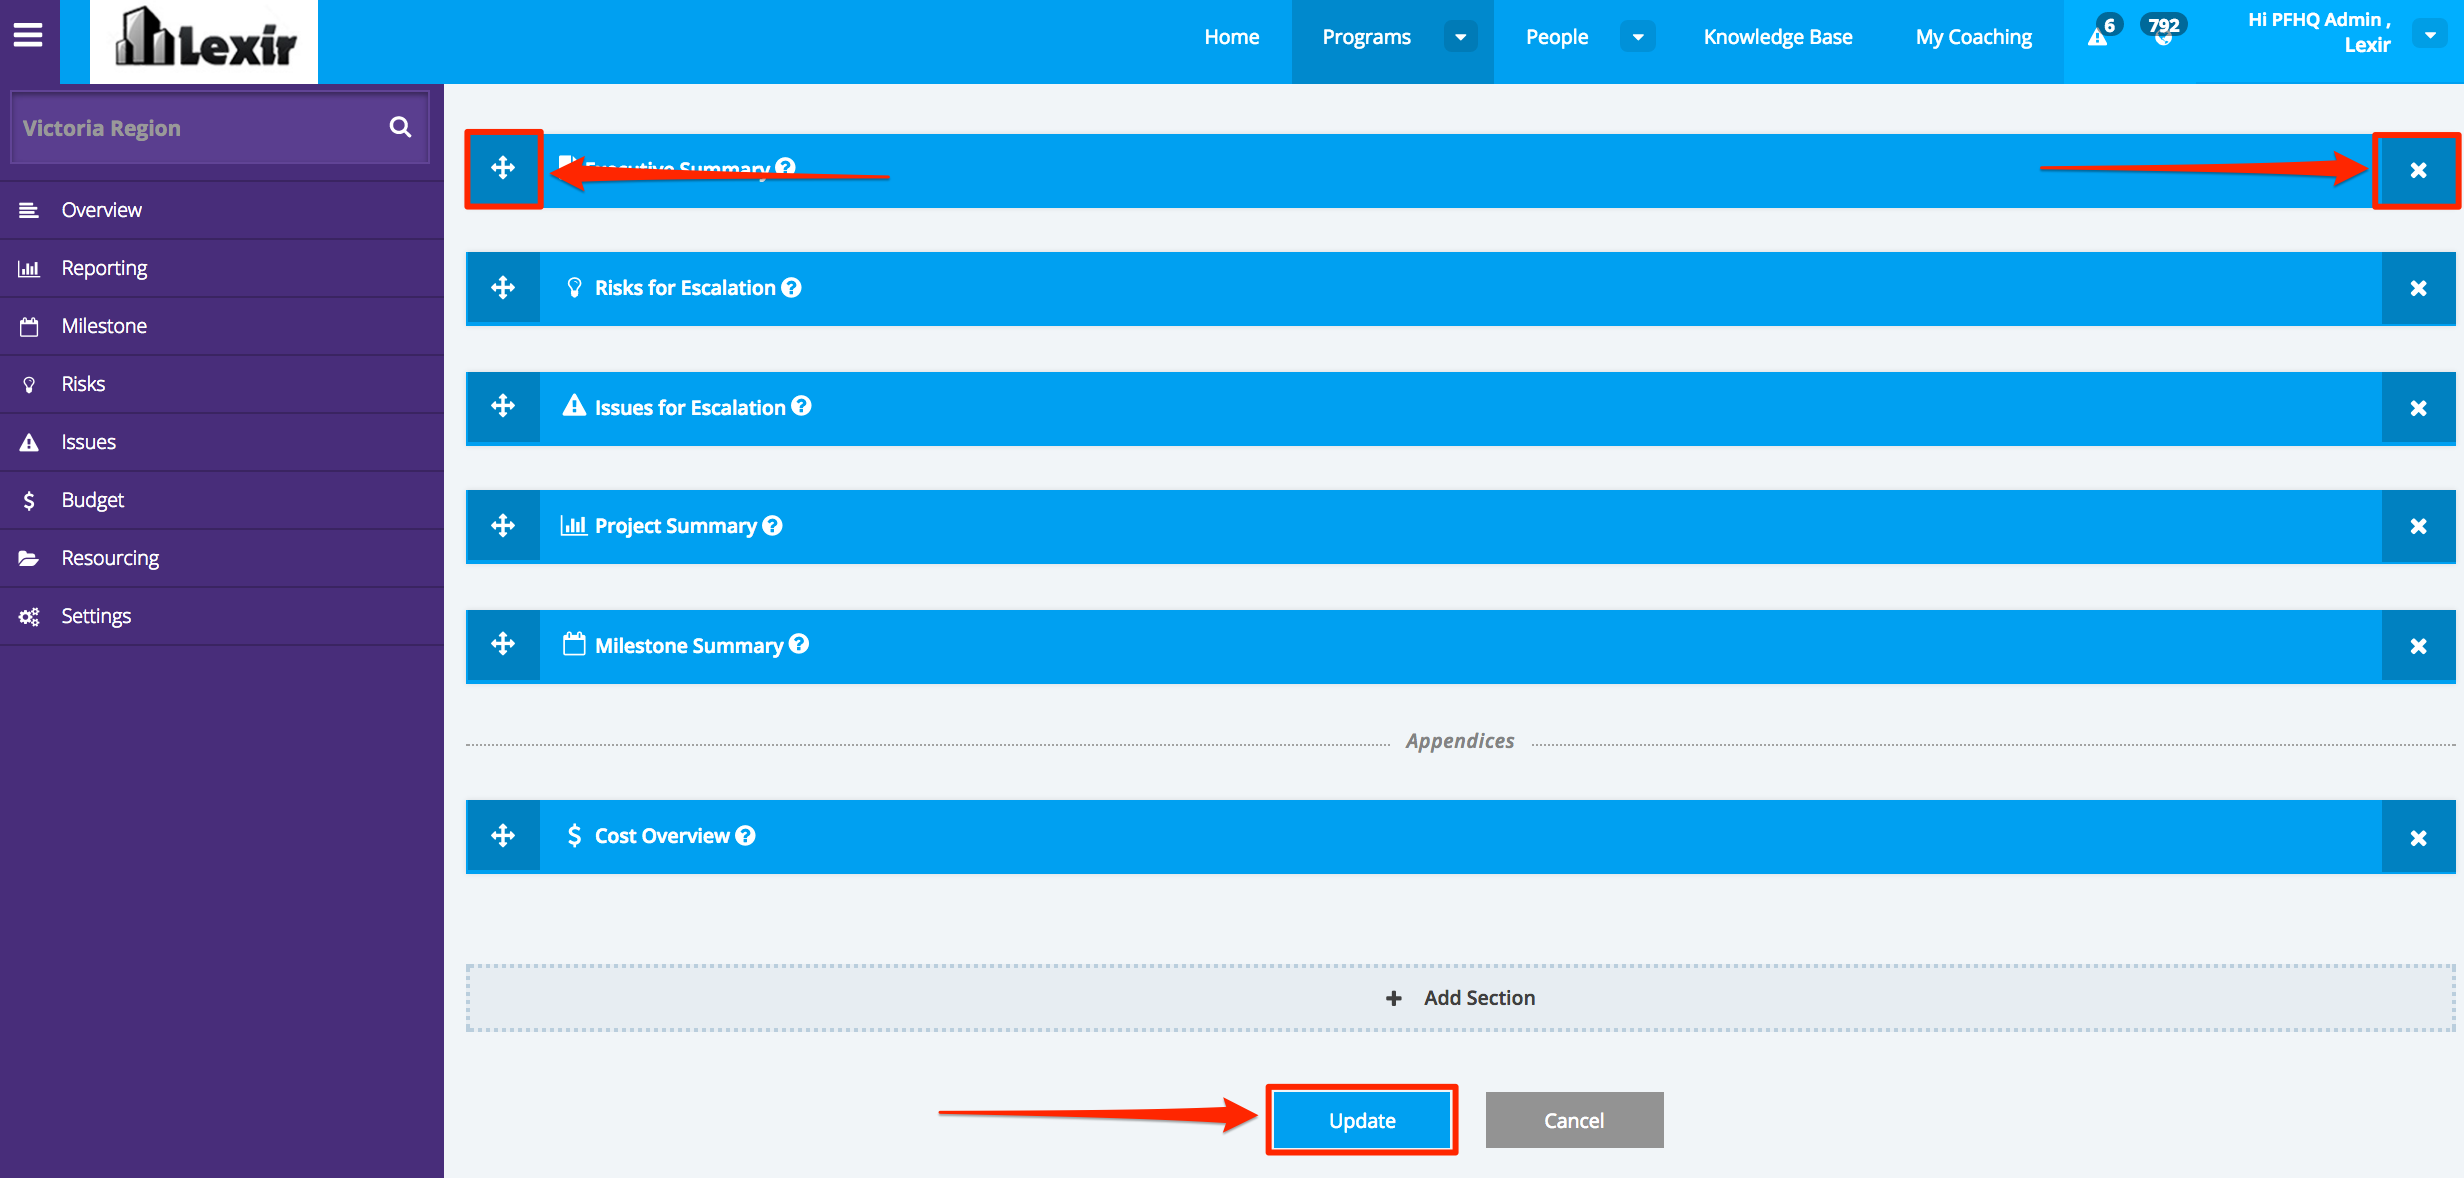Viewport: 2464px width, 1178px height.
Task: Click the move handle for Milestone Summary
Action: point(503,644)
